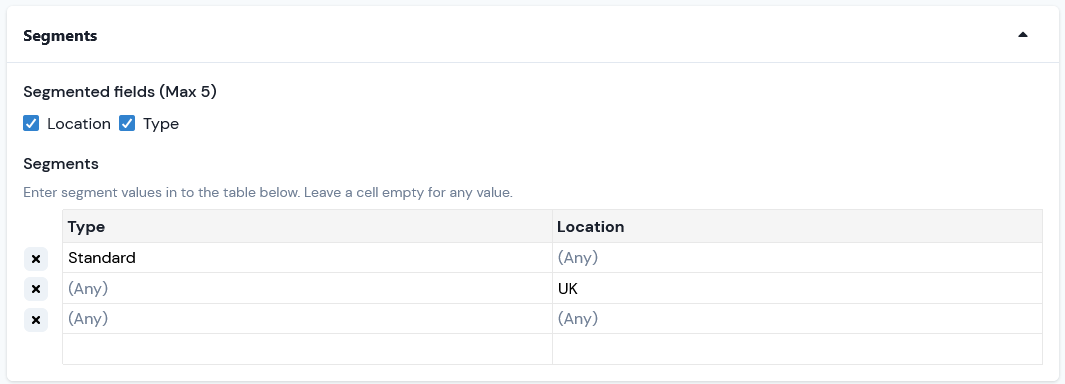Edit the Standard type cell
The height and width of the screenshot is (384, 1065).
[x=308, y=258]
